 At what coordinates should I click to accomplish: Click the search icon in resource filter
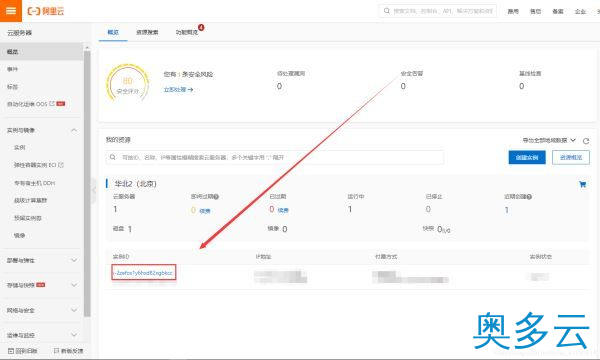tap(112, 157)
